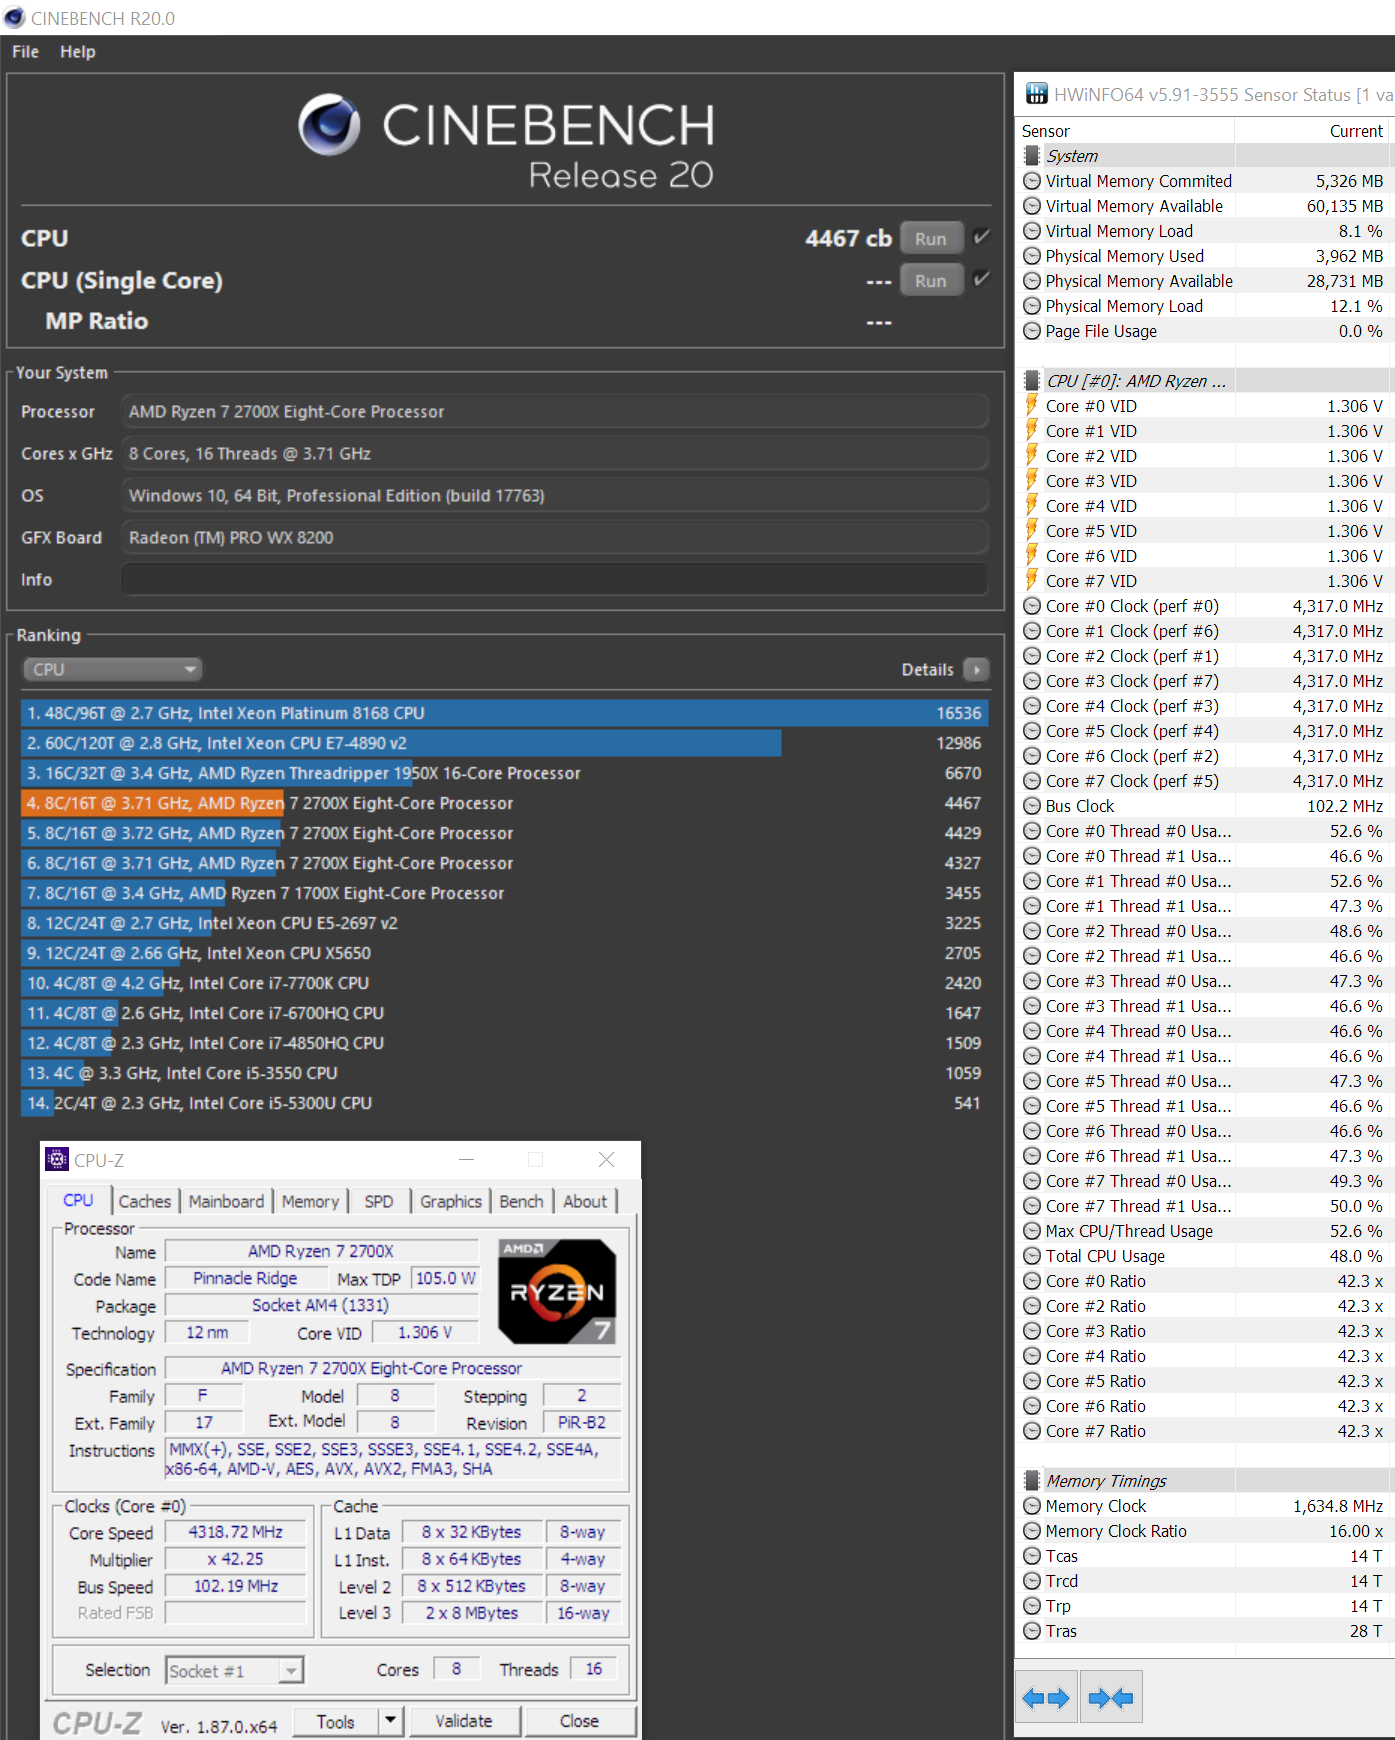This screenshot has width=1395, height=1740.
Task: Select ranking row Xeon CPU X5650
Action: tap(504, 953)
